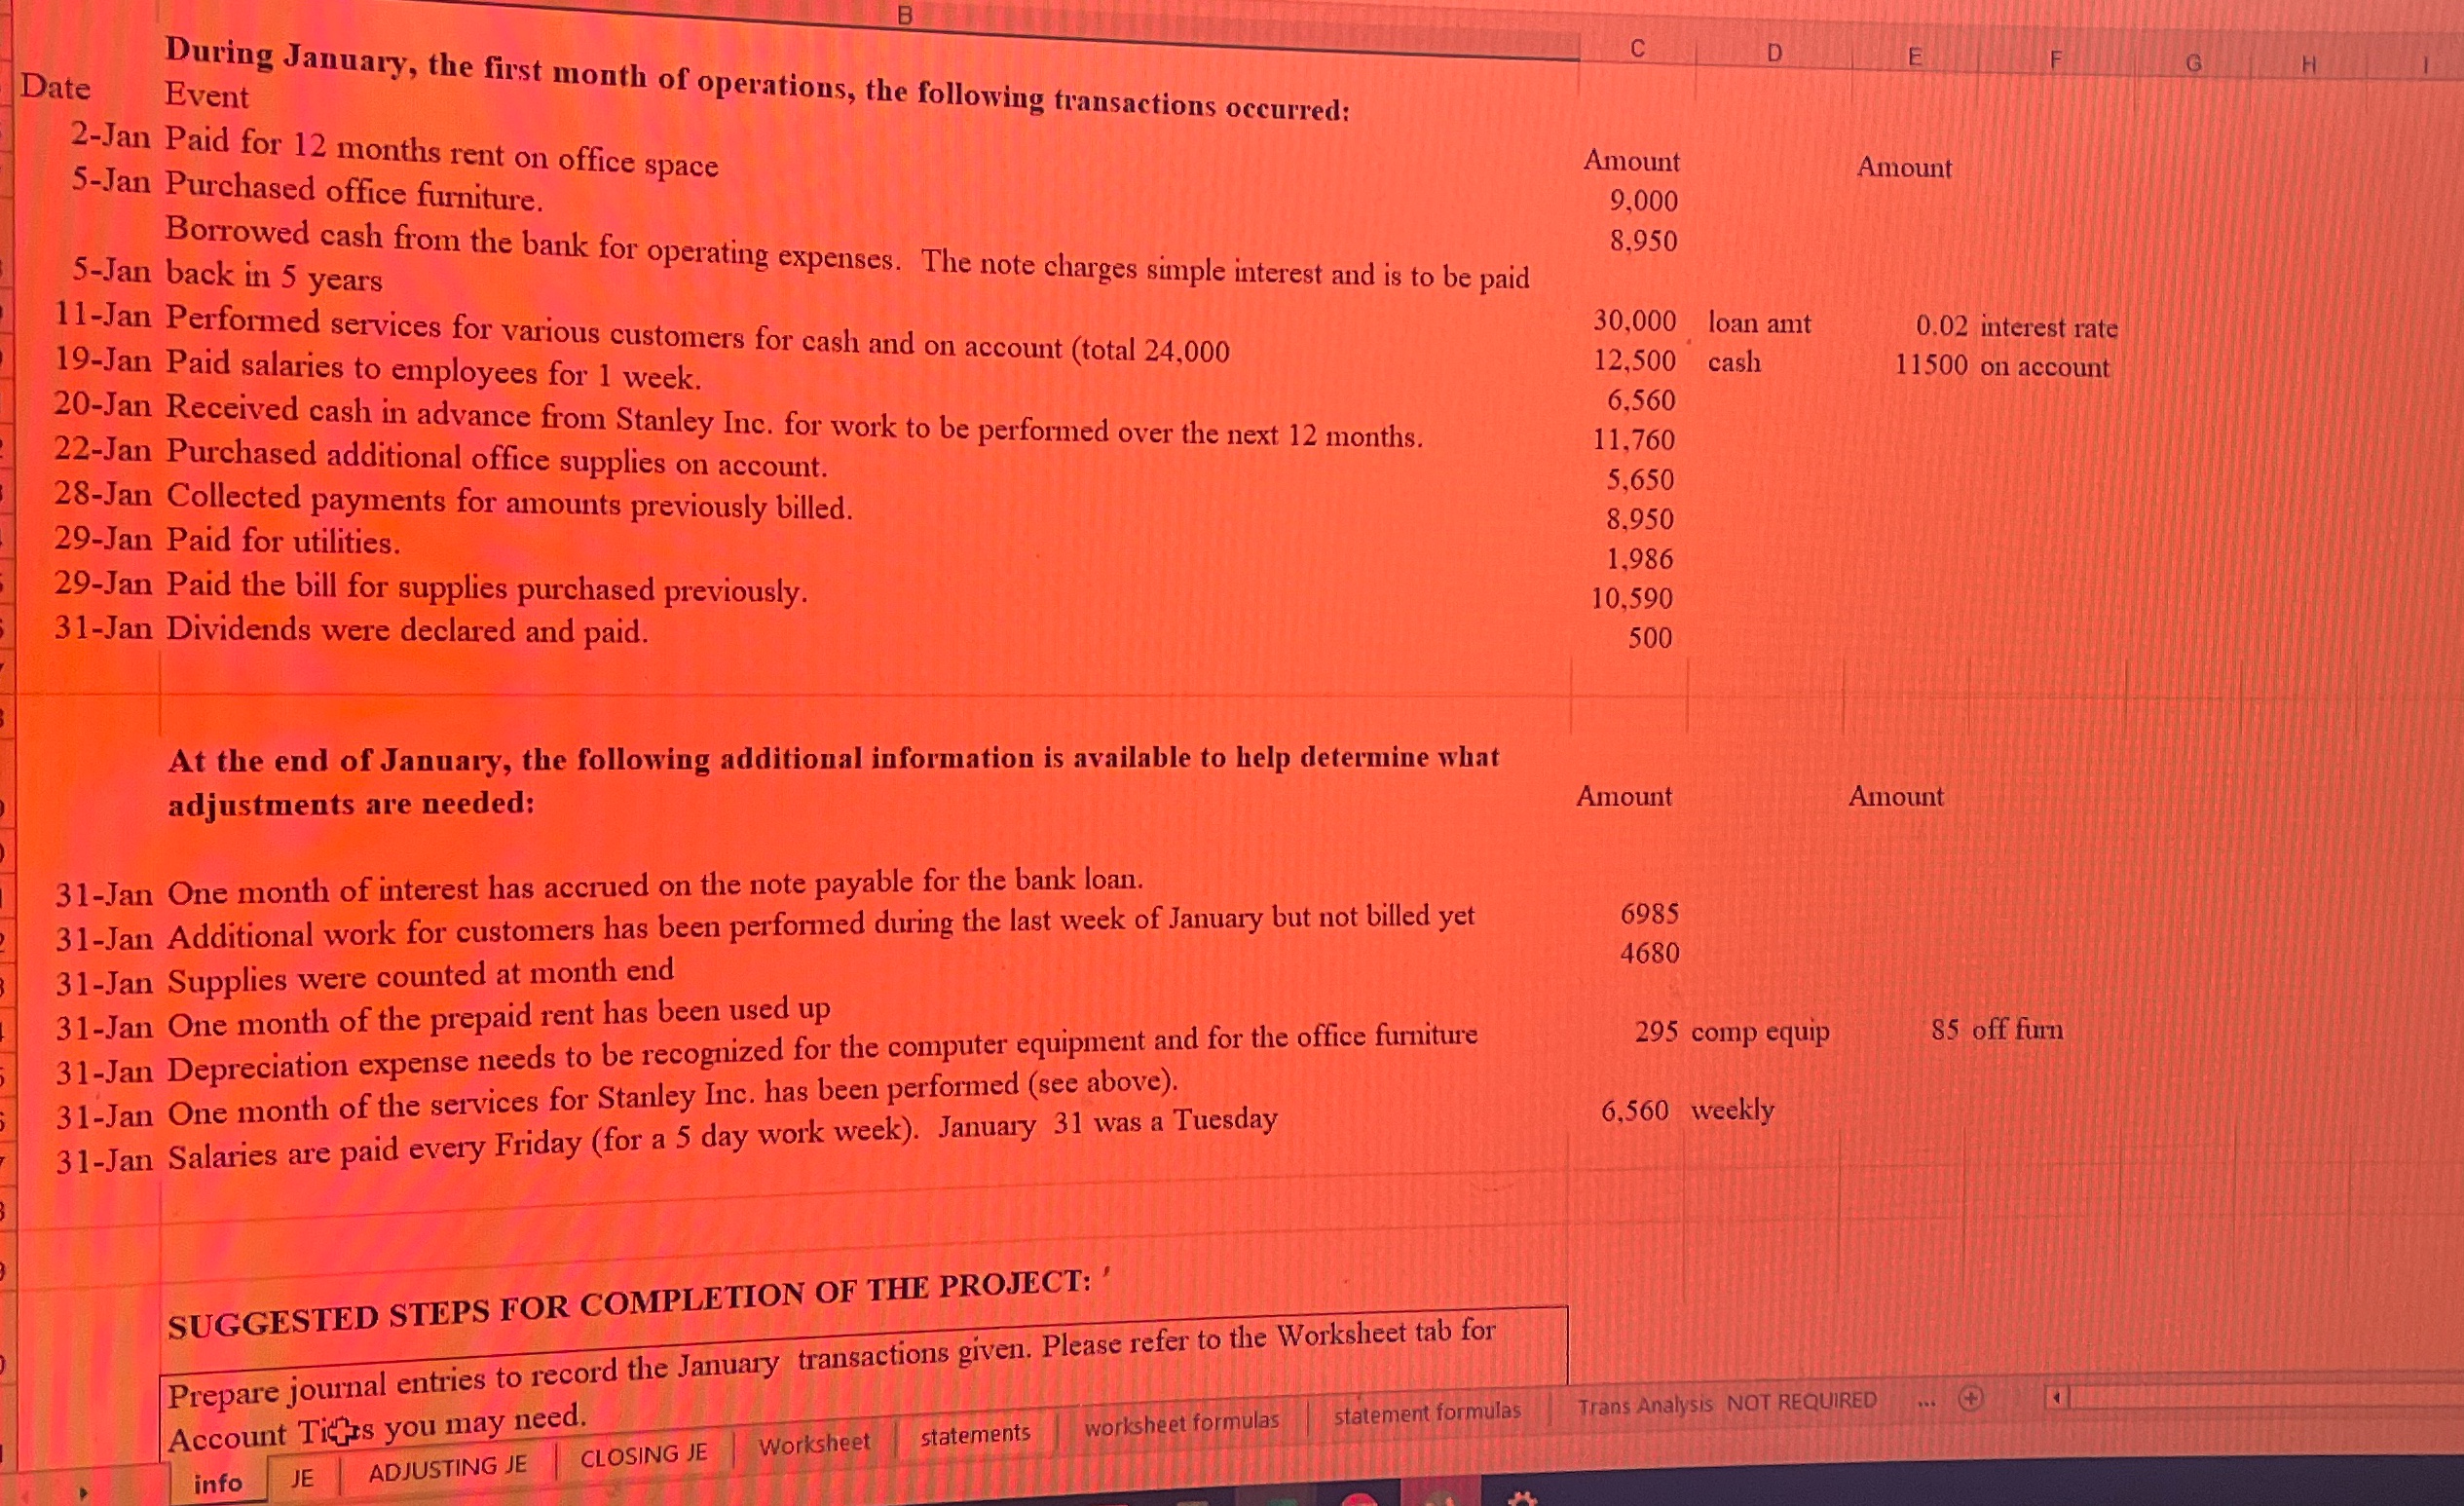Viewport: 2464px width, 1506px height.
Task: Open the statements sheet tab
Action: coord(976,1435)
